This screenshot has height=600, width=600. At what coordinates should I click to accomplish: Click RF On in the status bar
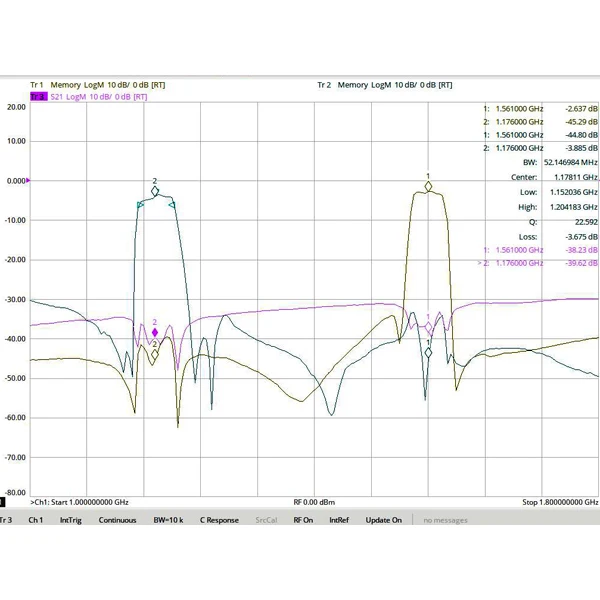click(303, 520)
